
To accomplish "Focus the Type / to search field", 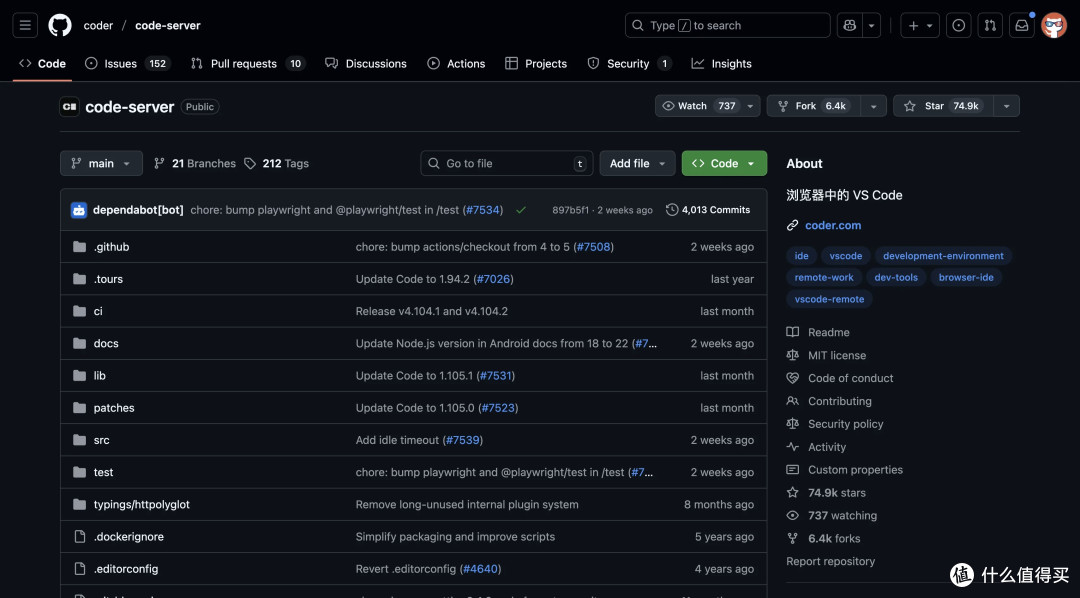I will 727,25.
